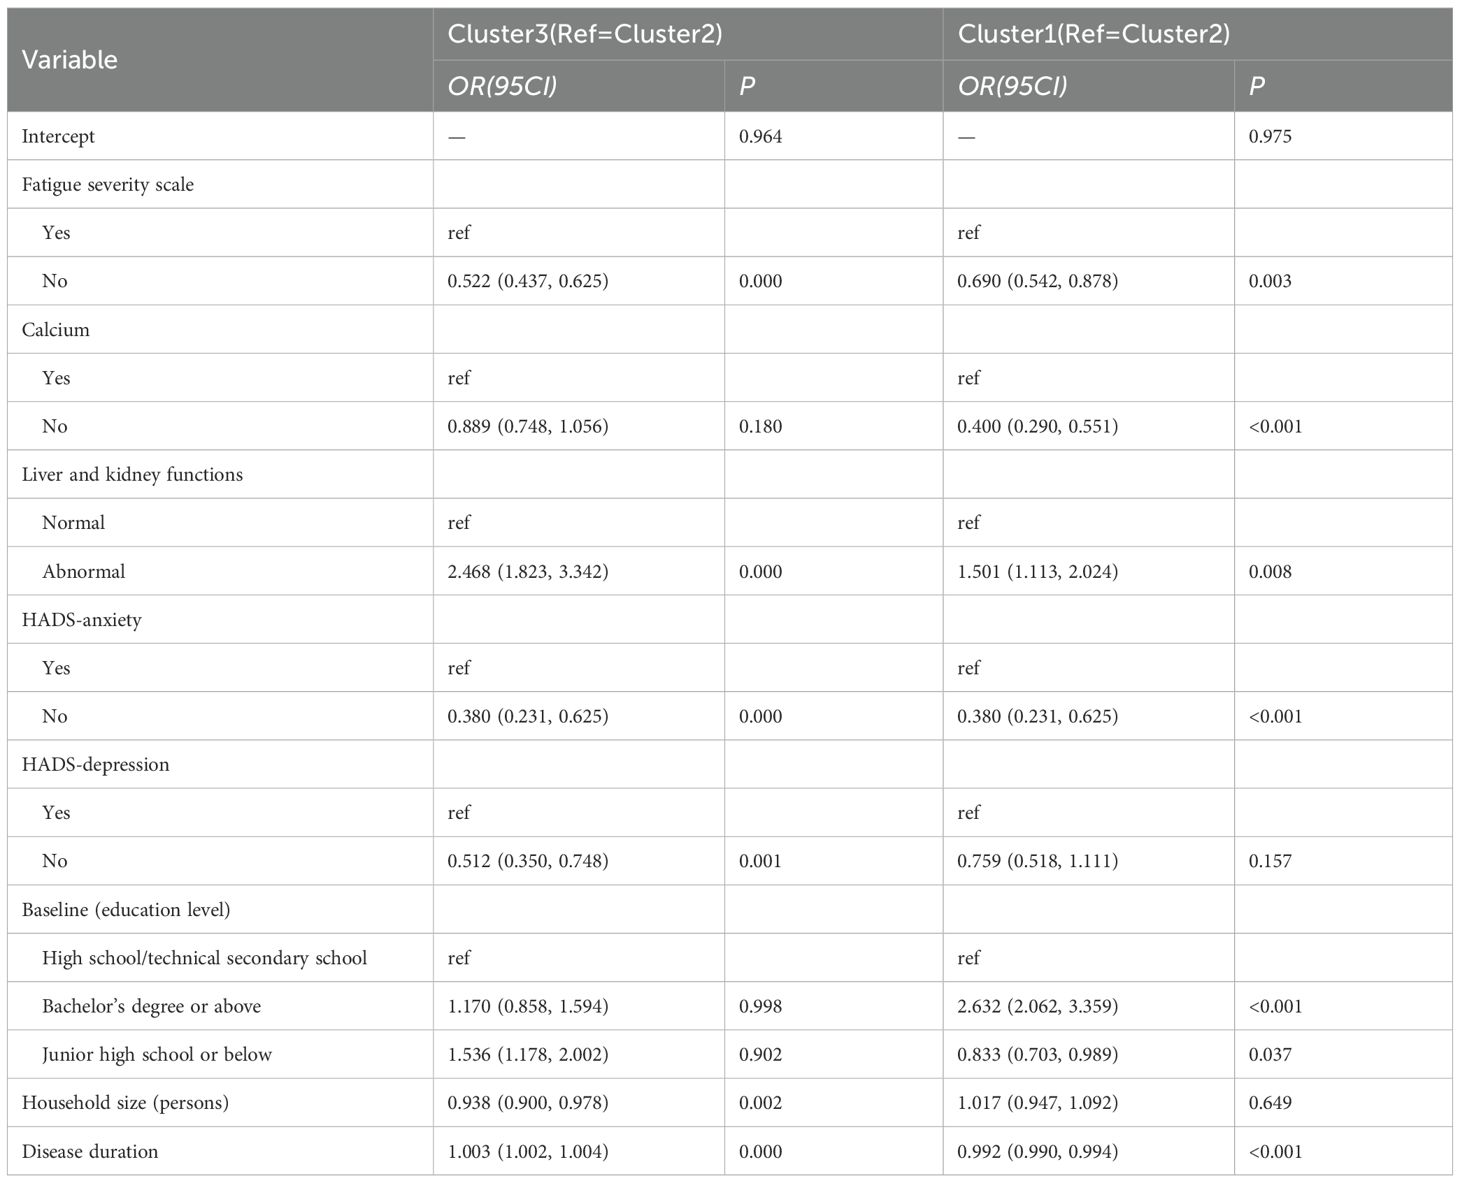Select the Normal reference row label
1460x1183 pixels.
pos(73,522)
